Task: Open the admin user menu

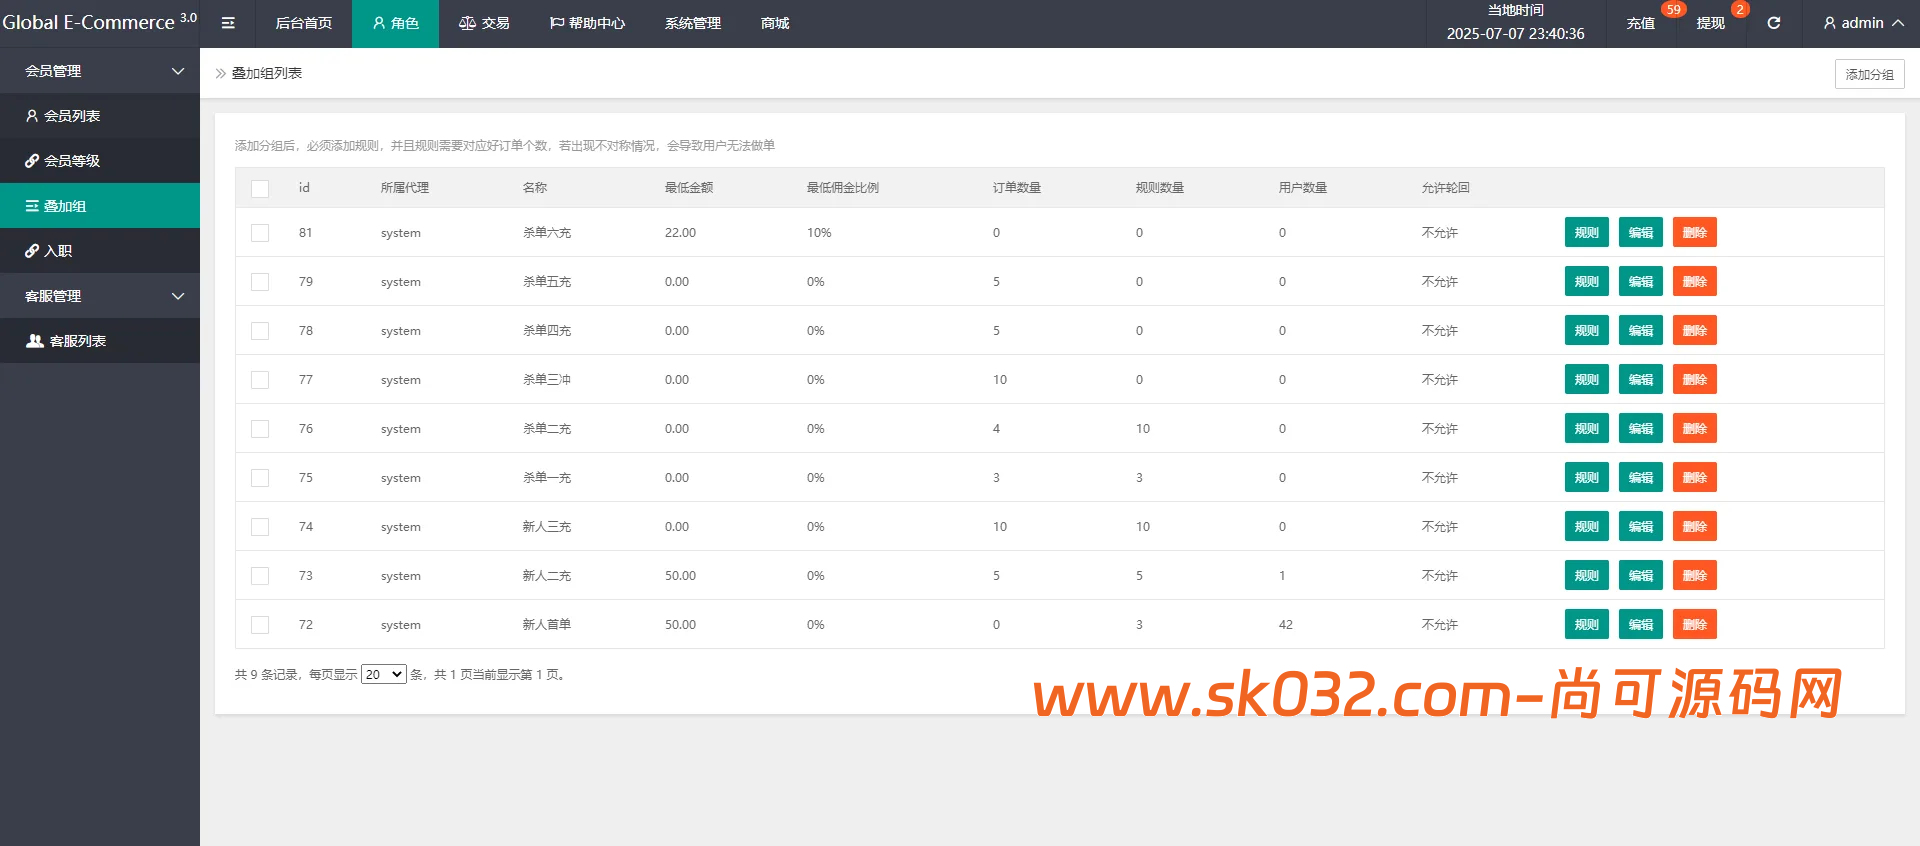Action: click(1863, 23)
